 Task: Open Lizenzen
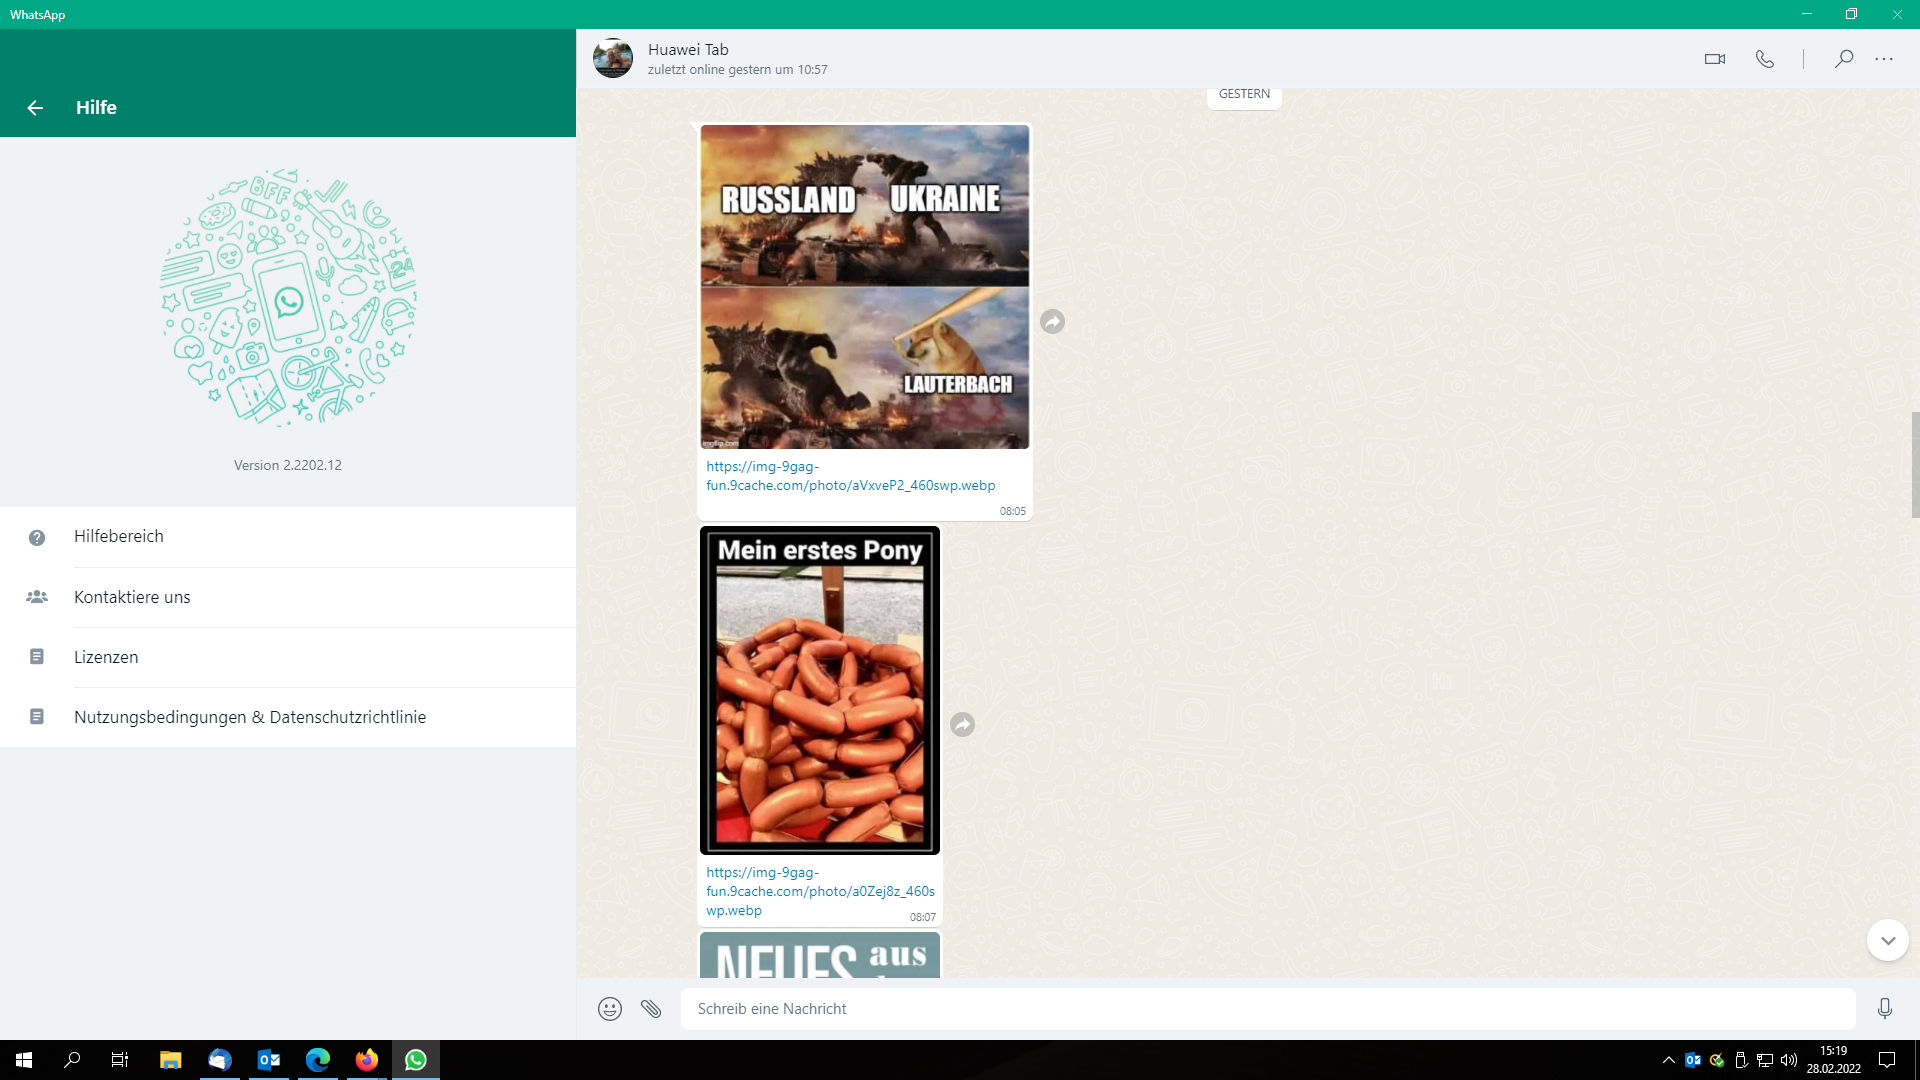point(288,657)
